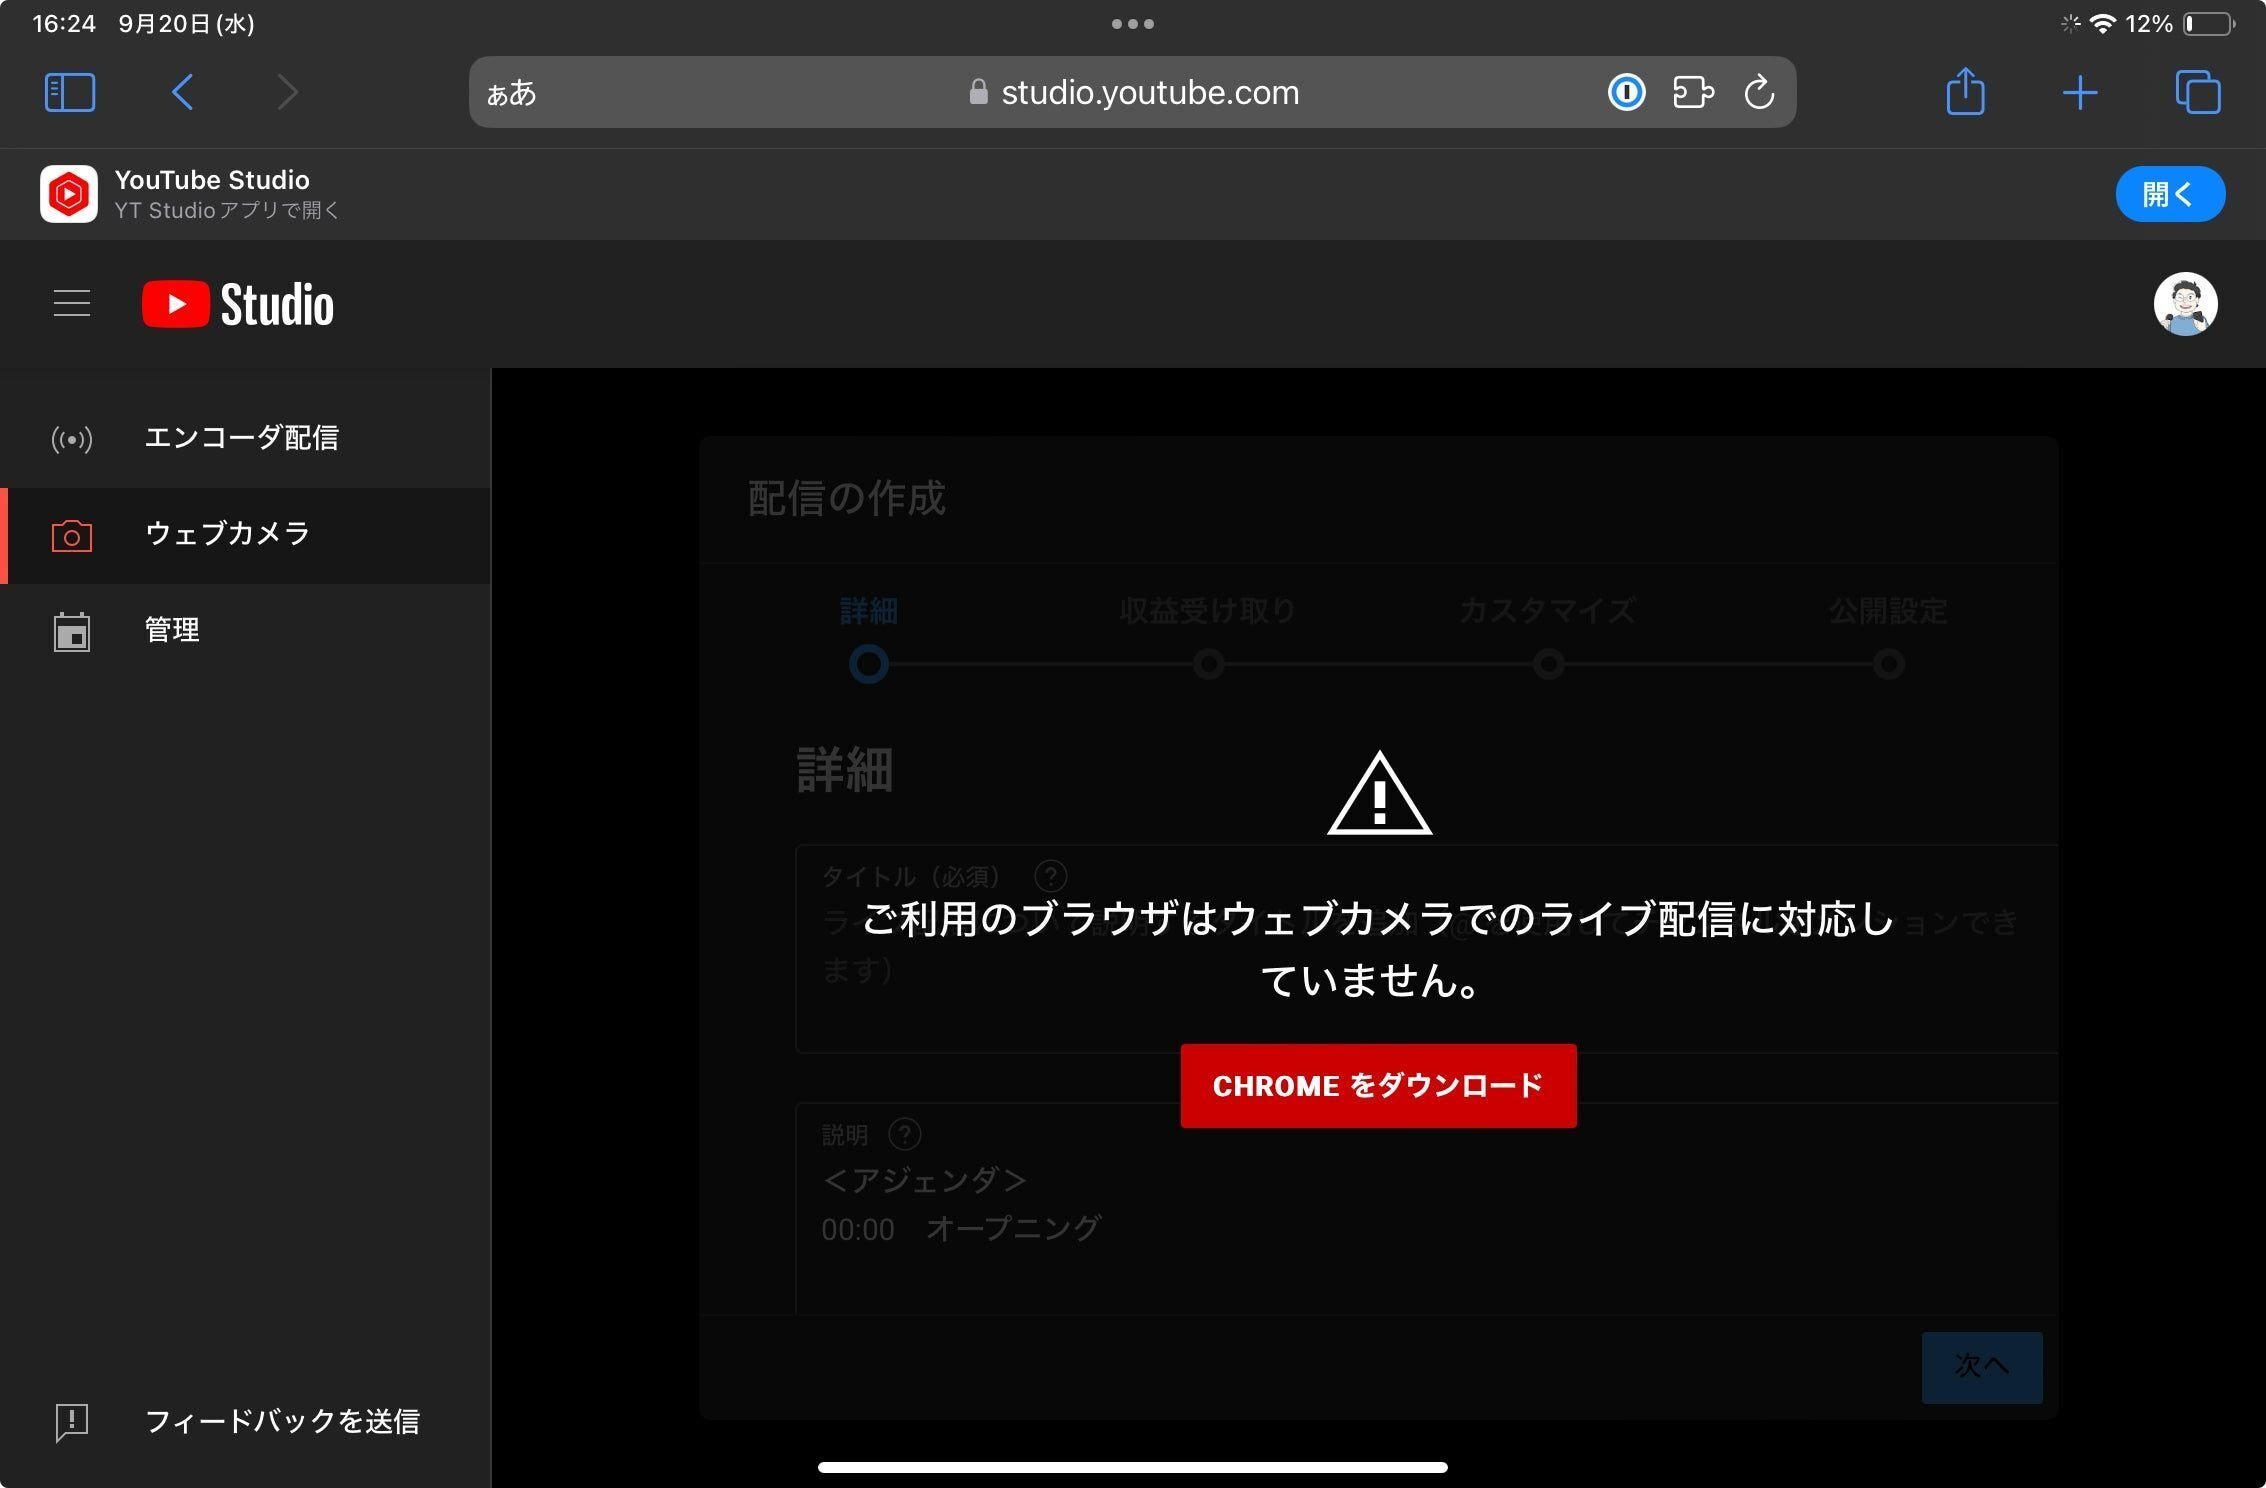
Task: Add a new tab with plus icon
Action: click(x=2080, y=93)
